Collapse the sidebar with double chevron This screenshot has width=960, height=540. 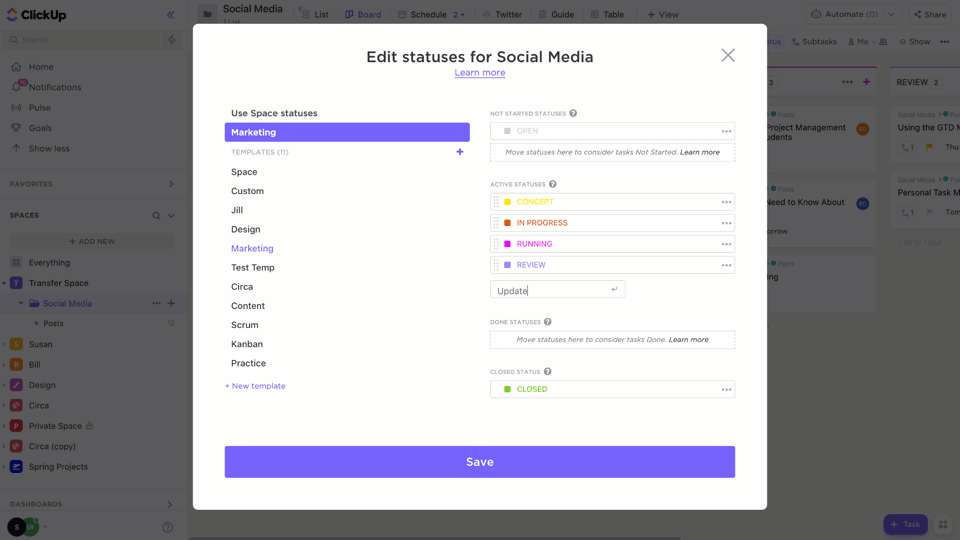(x=171, y=15)
